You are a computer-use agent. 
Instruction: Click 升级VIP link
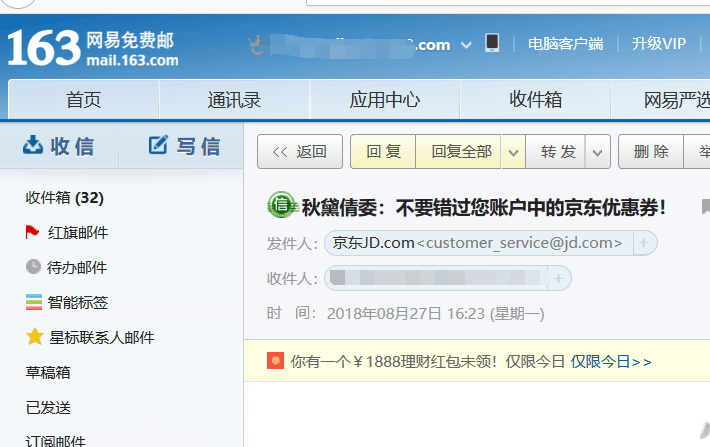tap(658, 43)
